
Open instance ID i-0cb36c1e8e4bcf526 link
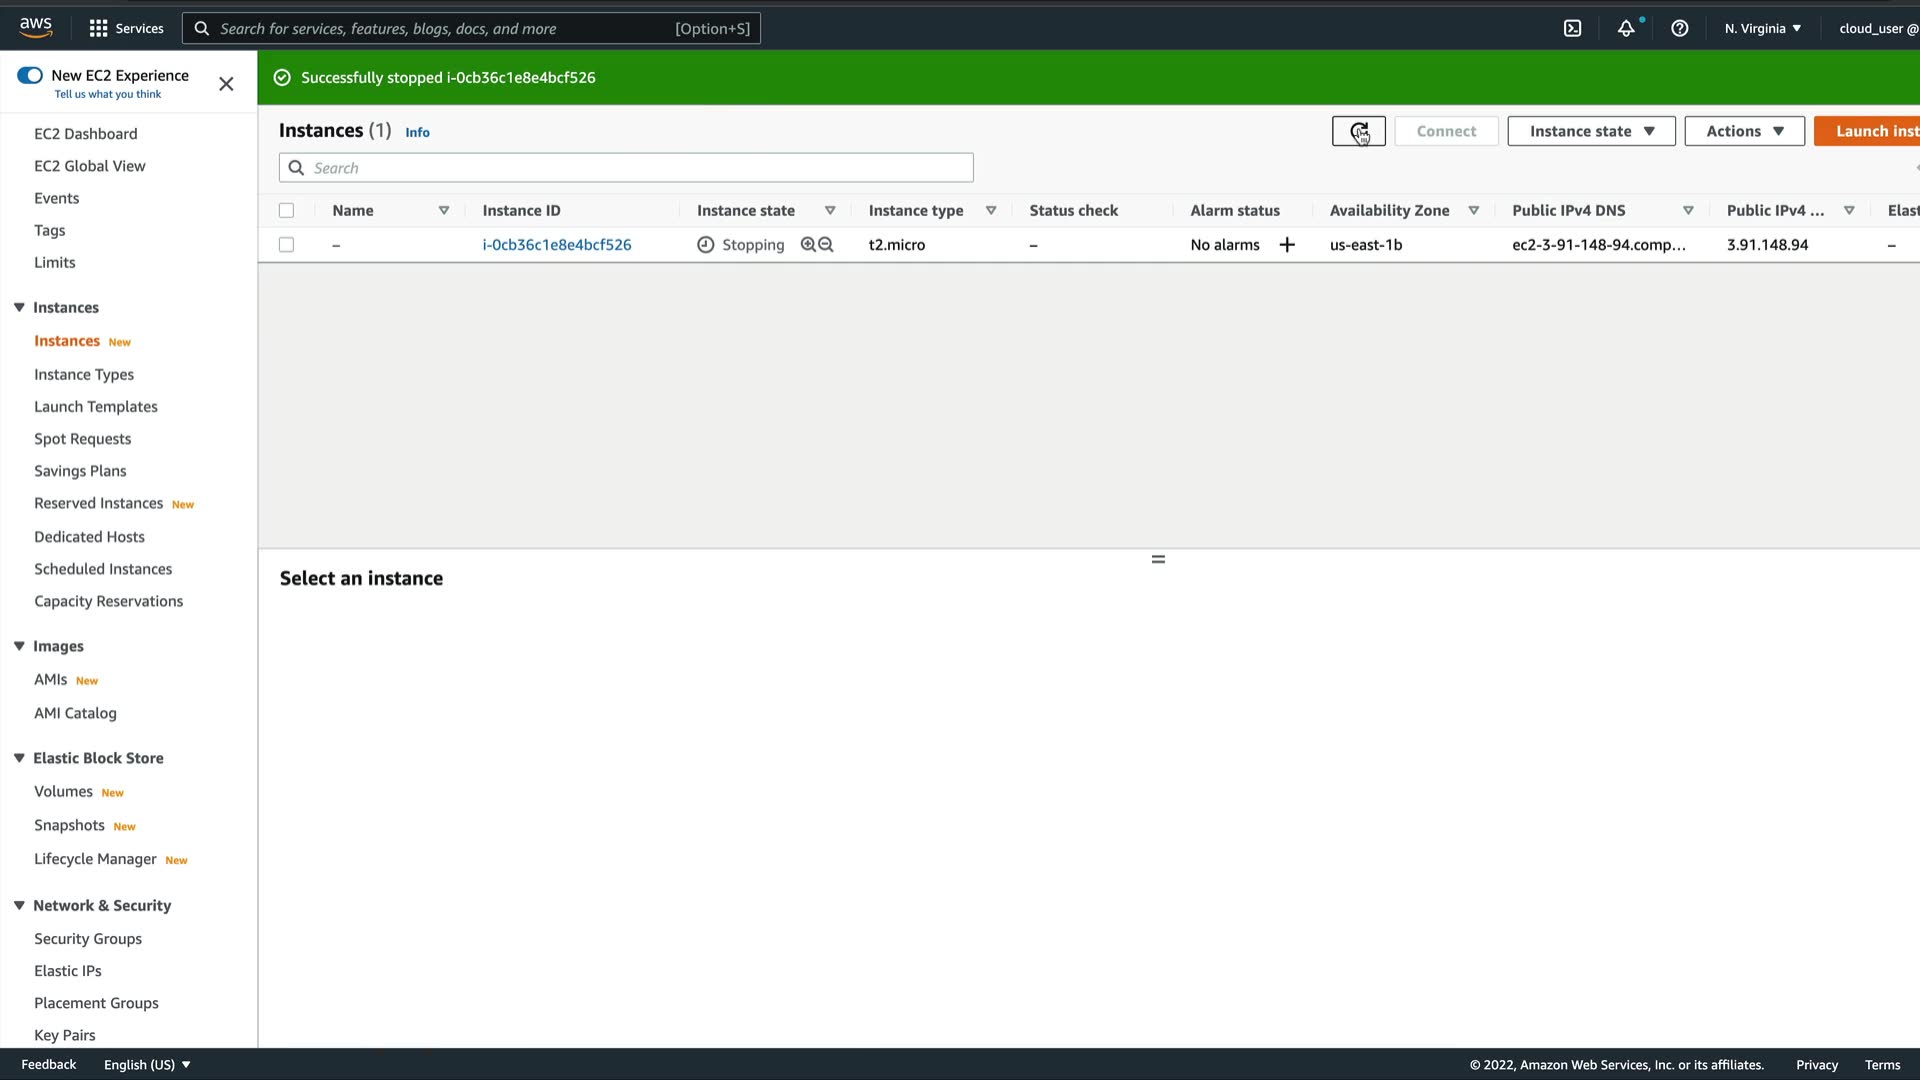pos(556,245)
